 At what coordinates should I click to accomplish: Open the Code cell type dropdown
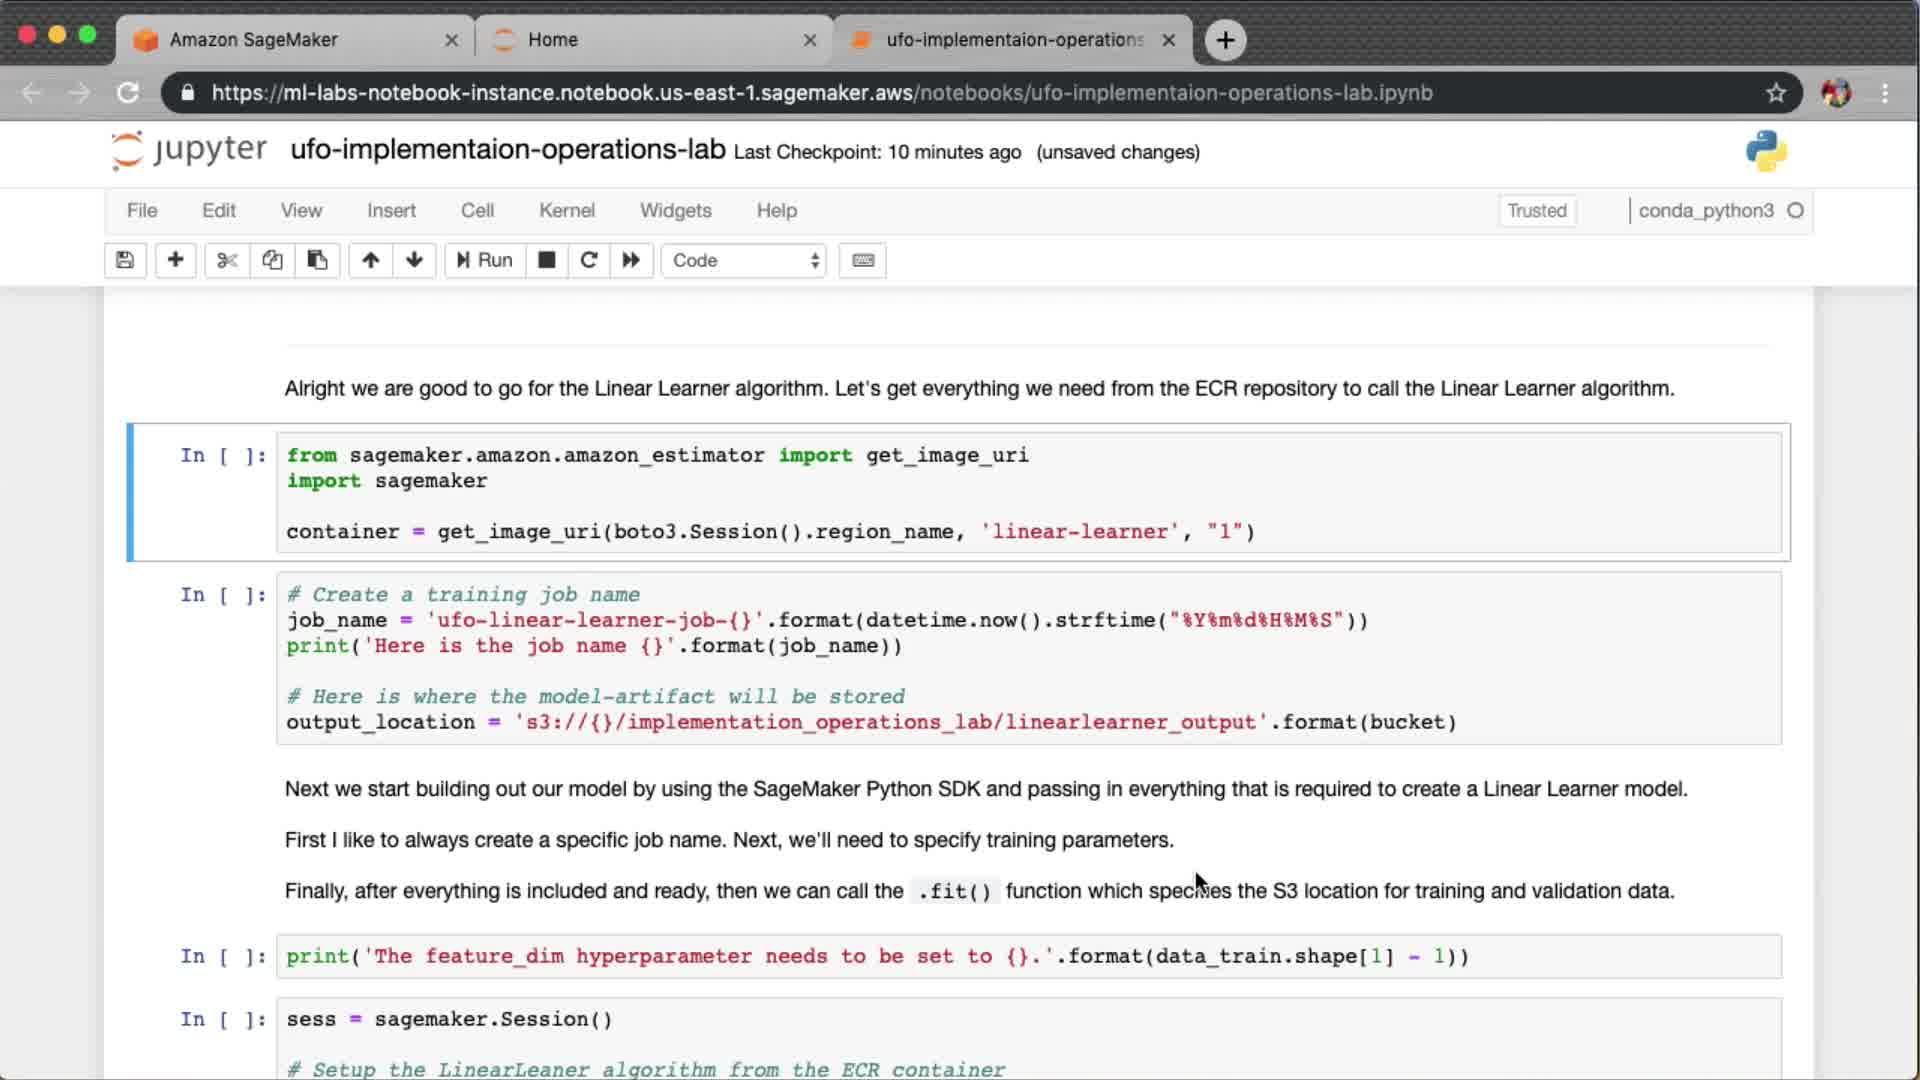[x=744, y=260]
